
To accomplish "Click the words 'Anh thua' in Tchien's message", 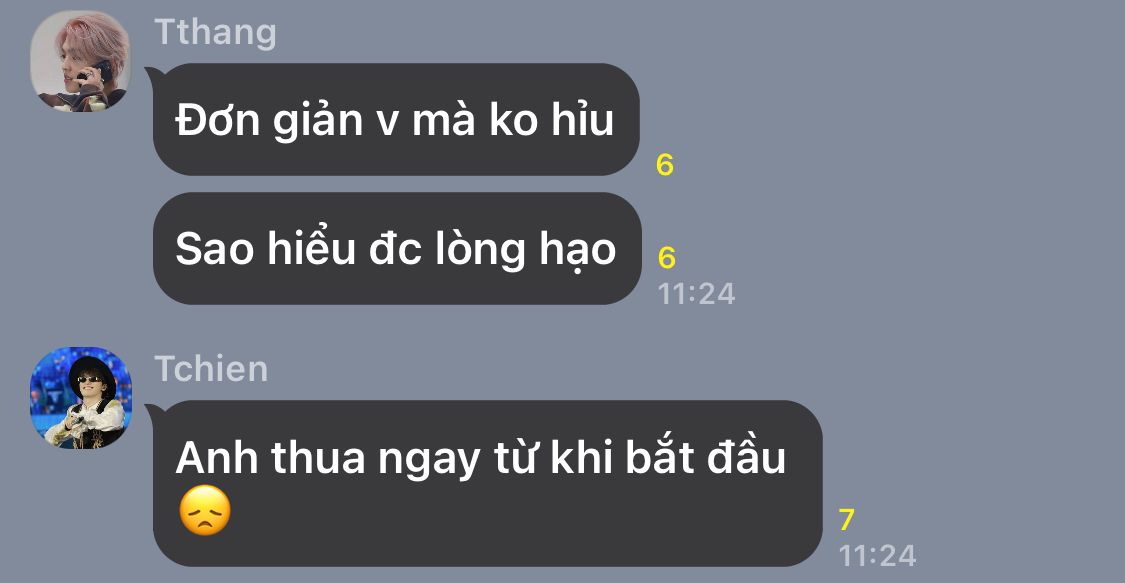I will coord(271,458).
